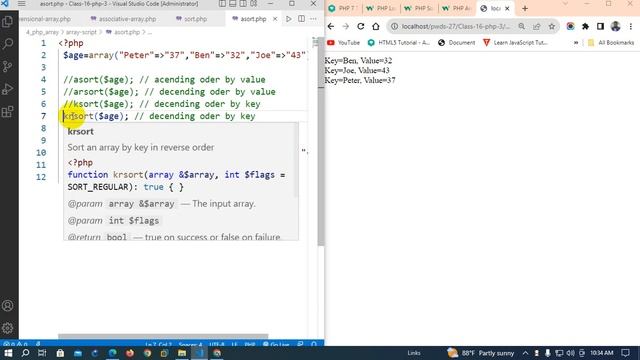The image size is (640, 360).
Task: Open Chrome profile avatar
Action: point(616,26)
